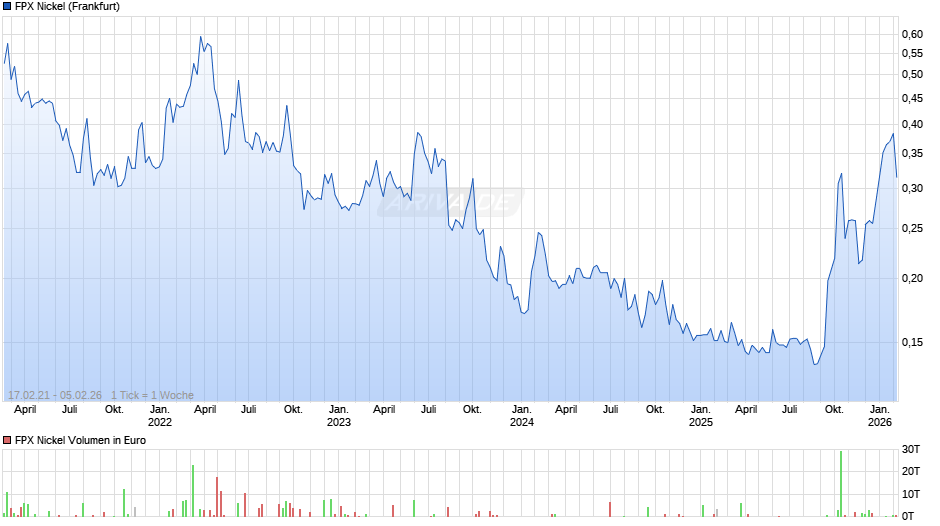This screenshot has width=940, height=526.
Task: Click the 0,40 price axis label
Action: click(912, 125)
